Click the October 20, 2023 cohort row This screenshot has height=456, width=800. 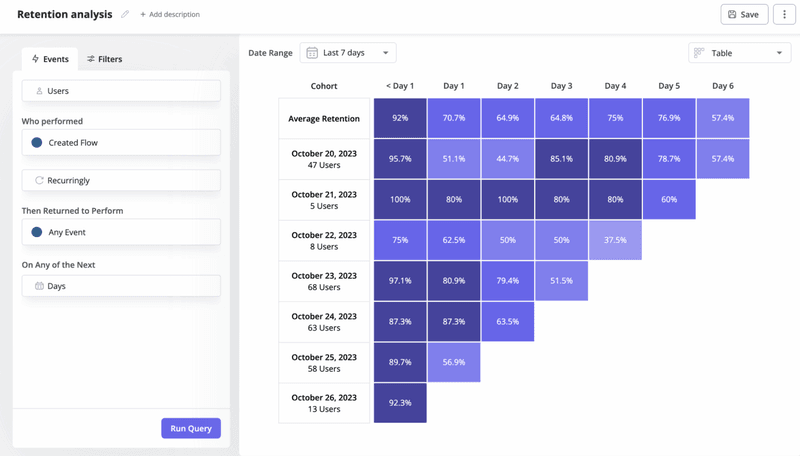323,158
